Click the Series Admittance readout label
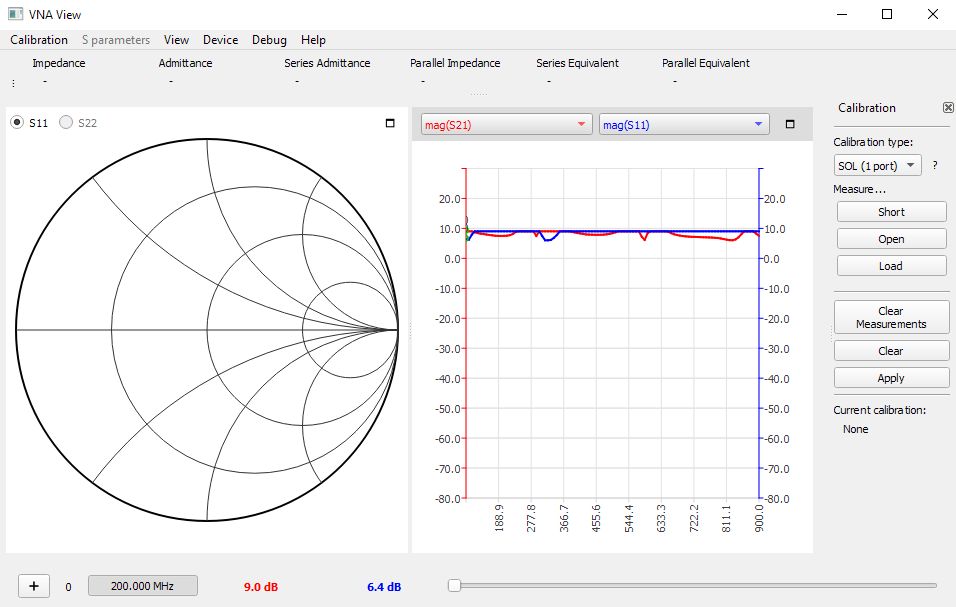This screenshot has height=607, width=956. tap(327, 63)
